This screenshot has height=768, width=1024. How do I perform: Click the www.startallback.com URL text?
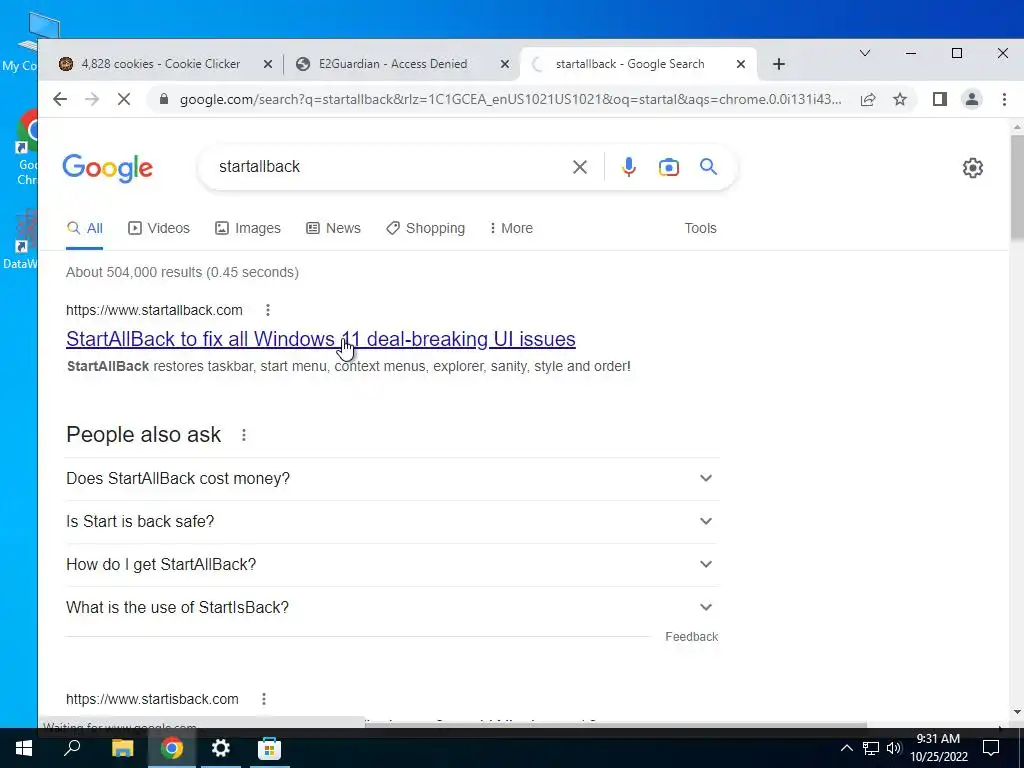[154, 310]
